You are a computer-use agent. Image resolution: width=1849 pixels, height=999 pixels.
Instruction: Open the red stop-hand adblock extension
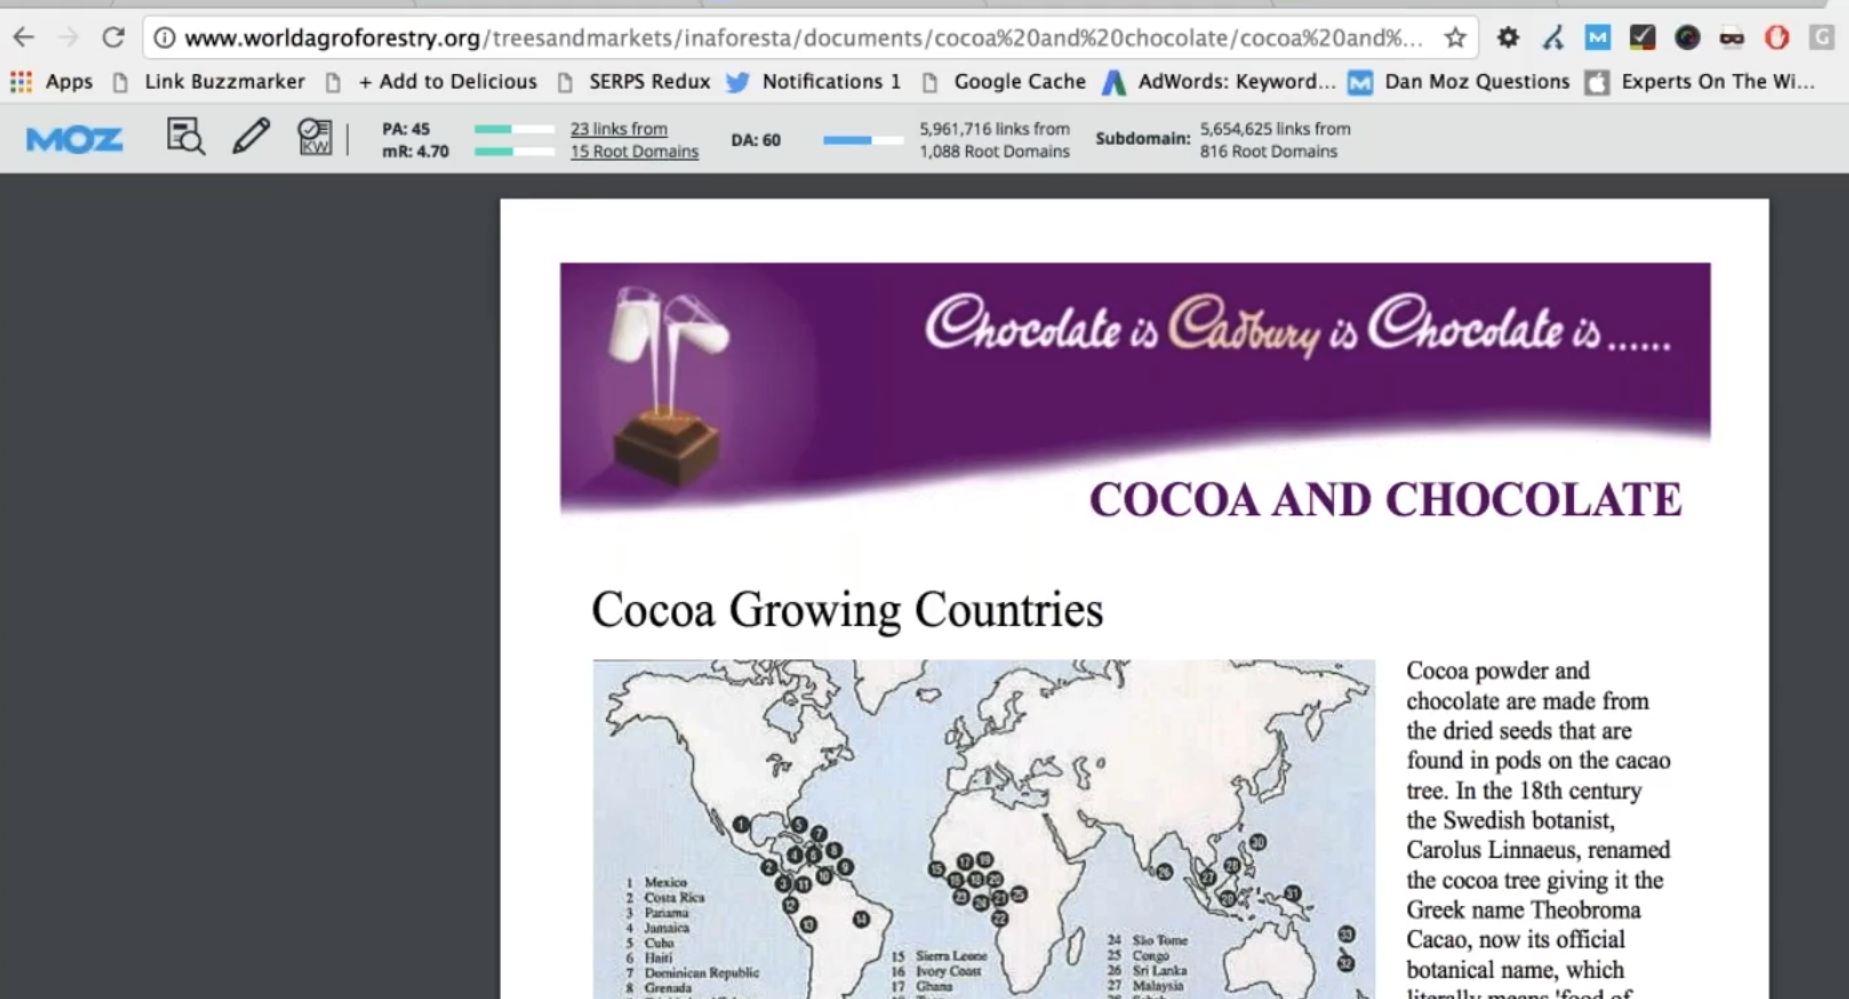coord(1777,38)
